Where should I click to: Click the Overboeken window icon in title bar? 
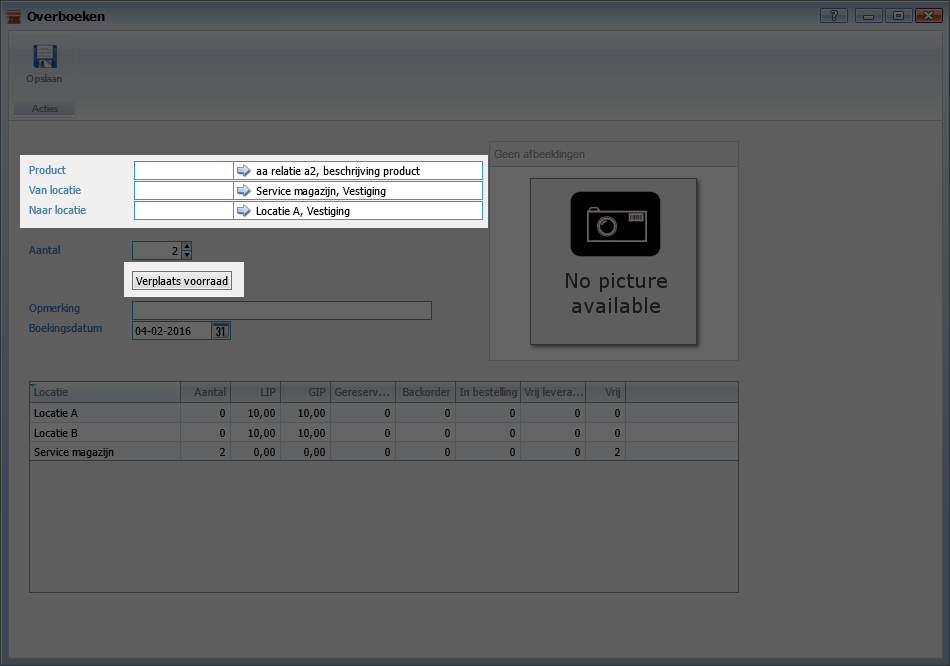click(x=14, y=16)
